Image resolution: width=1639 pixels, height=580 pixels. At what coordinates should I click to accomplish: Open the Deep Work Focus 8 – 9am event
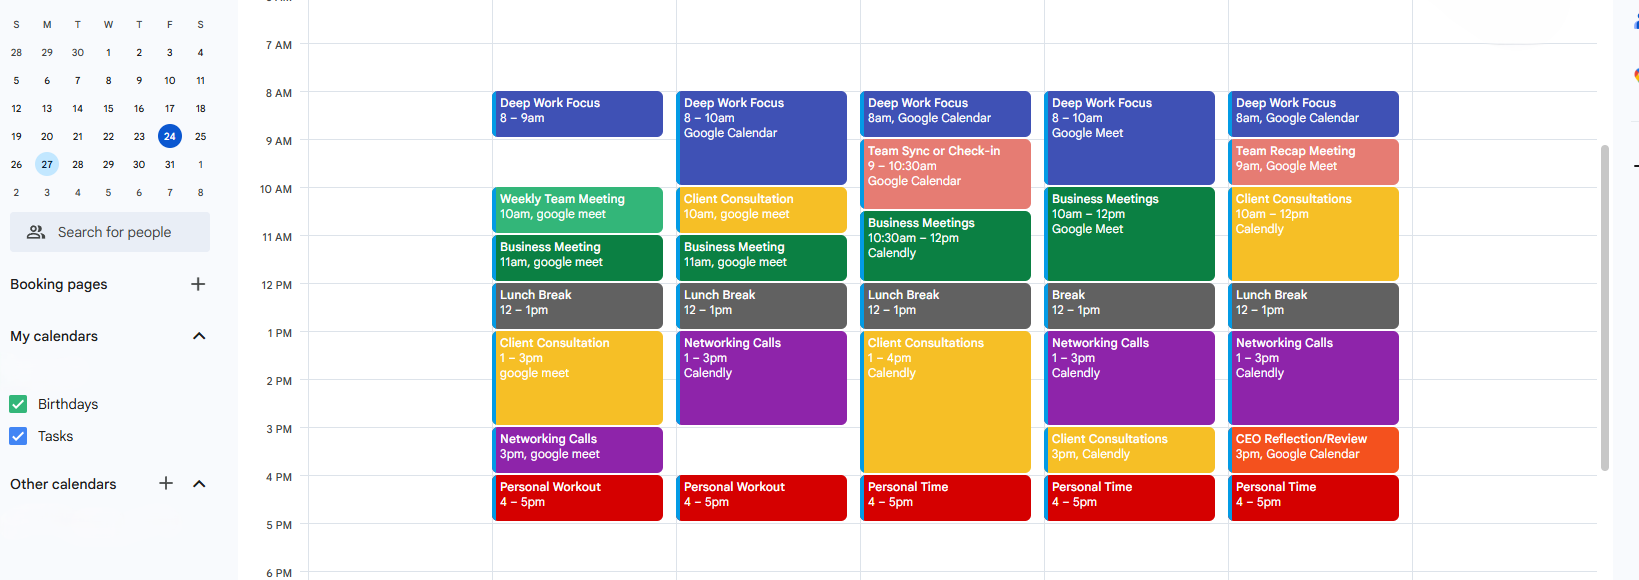point(578,112)
